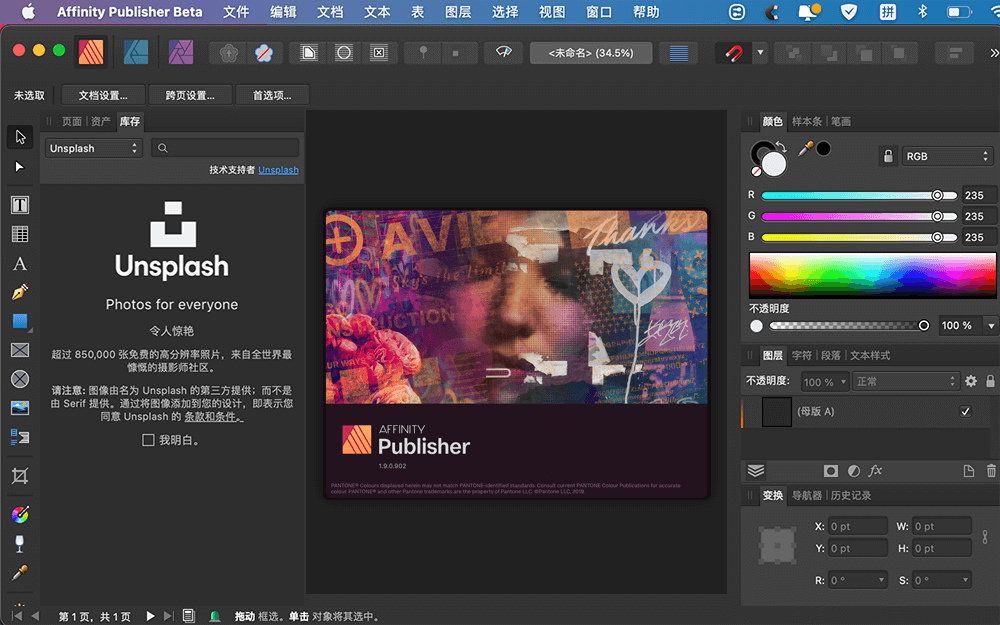This screenshot has width=1000, height=625.
Task: Open 条款和条件 link
Action: [x=214, y=416]
